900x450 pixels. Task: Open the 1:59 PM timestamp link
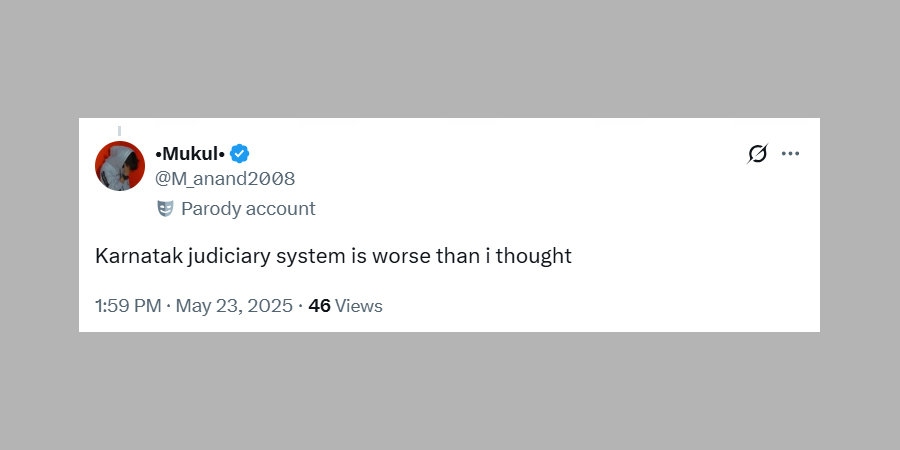pyautogui.click(x=128, y=306)
